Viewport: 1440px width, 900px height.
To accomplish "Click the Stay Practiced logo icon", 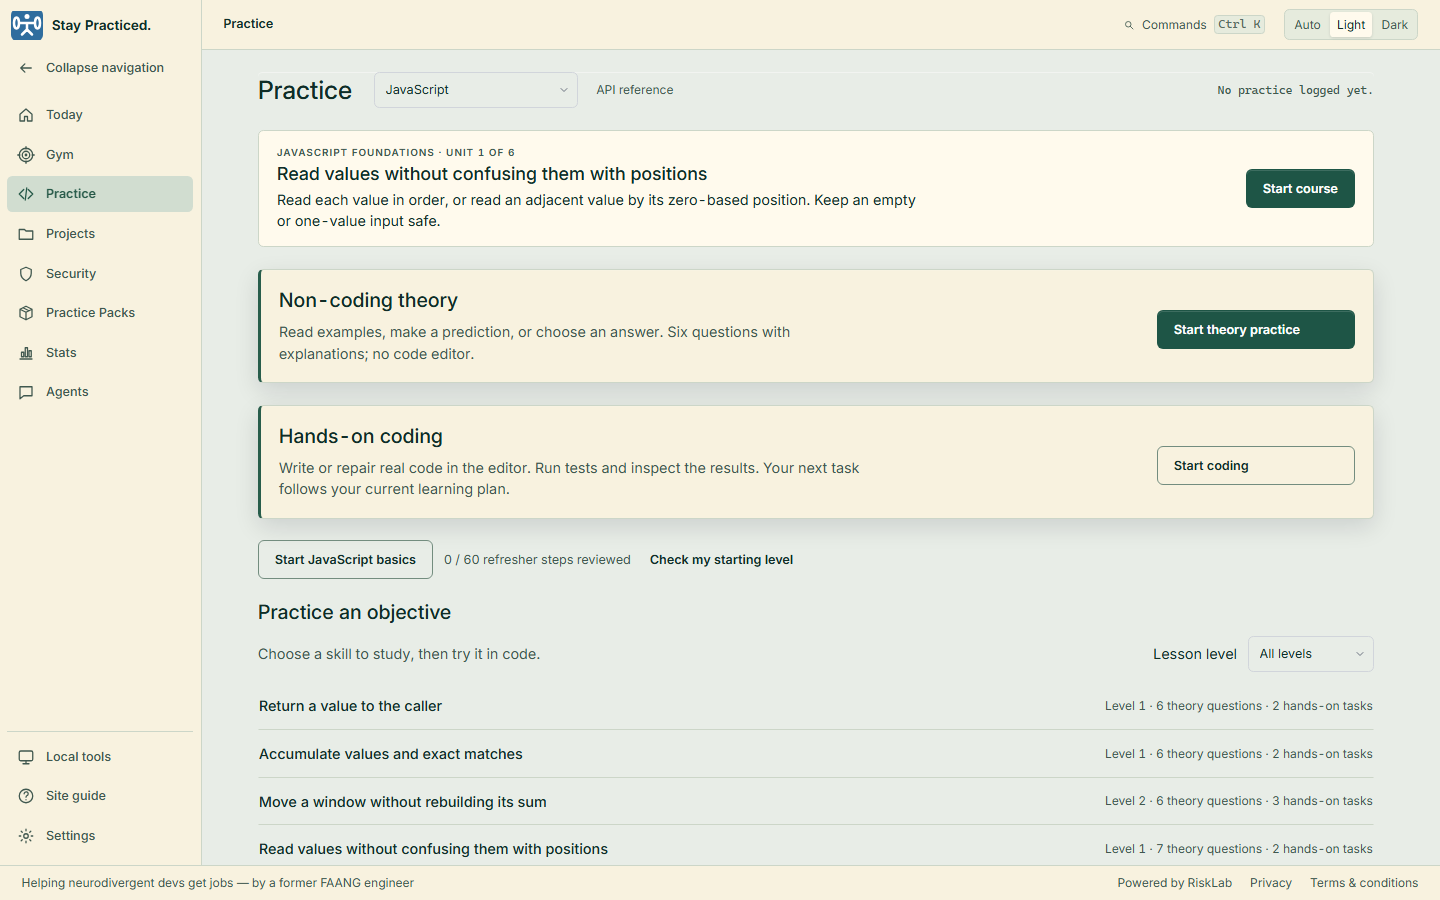I will 27,25.
